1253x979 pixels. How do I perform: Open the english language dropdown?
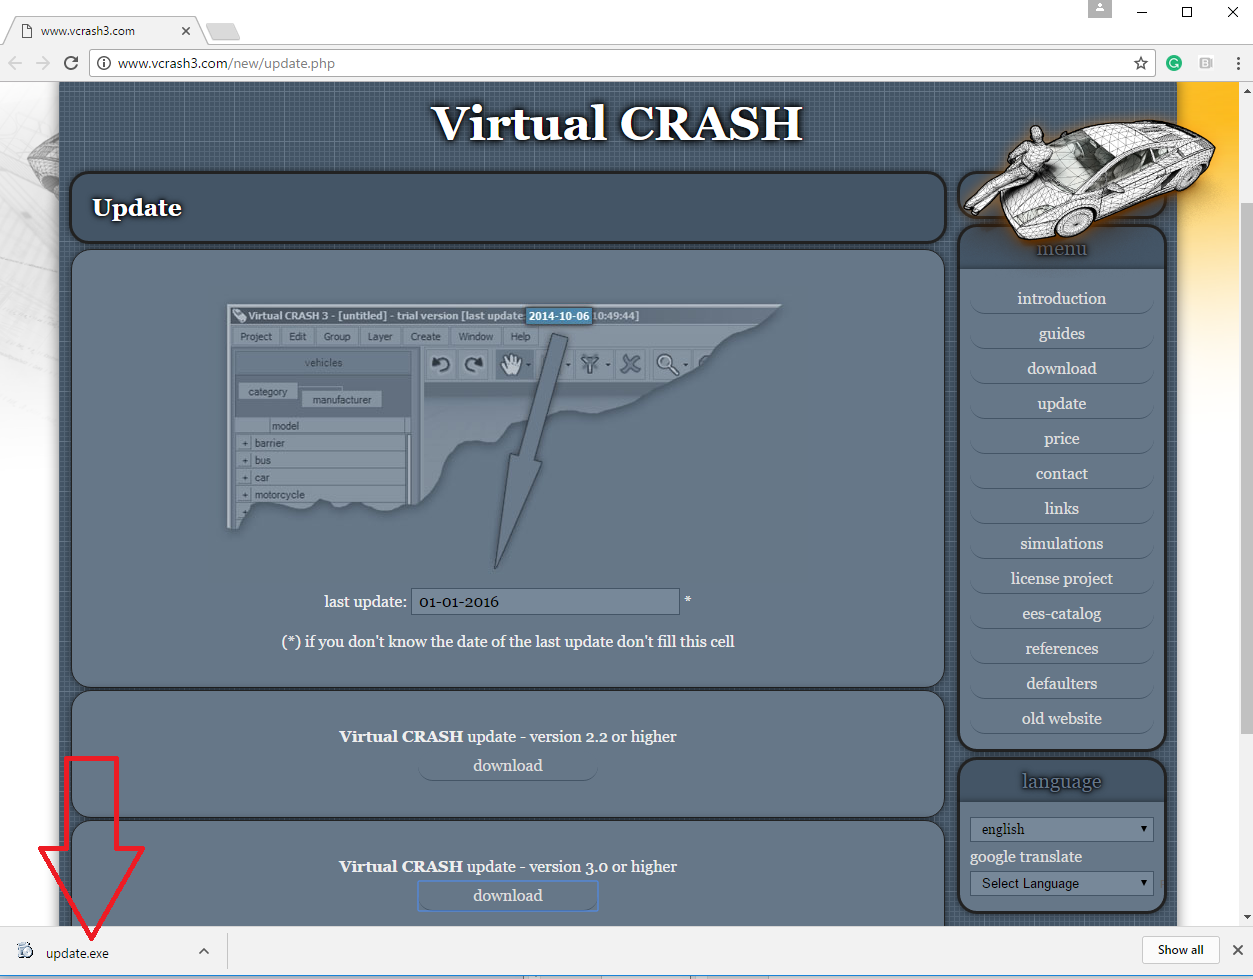tap(1061, 829)
